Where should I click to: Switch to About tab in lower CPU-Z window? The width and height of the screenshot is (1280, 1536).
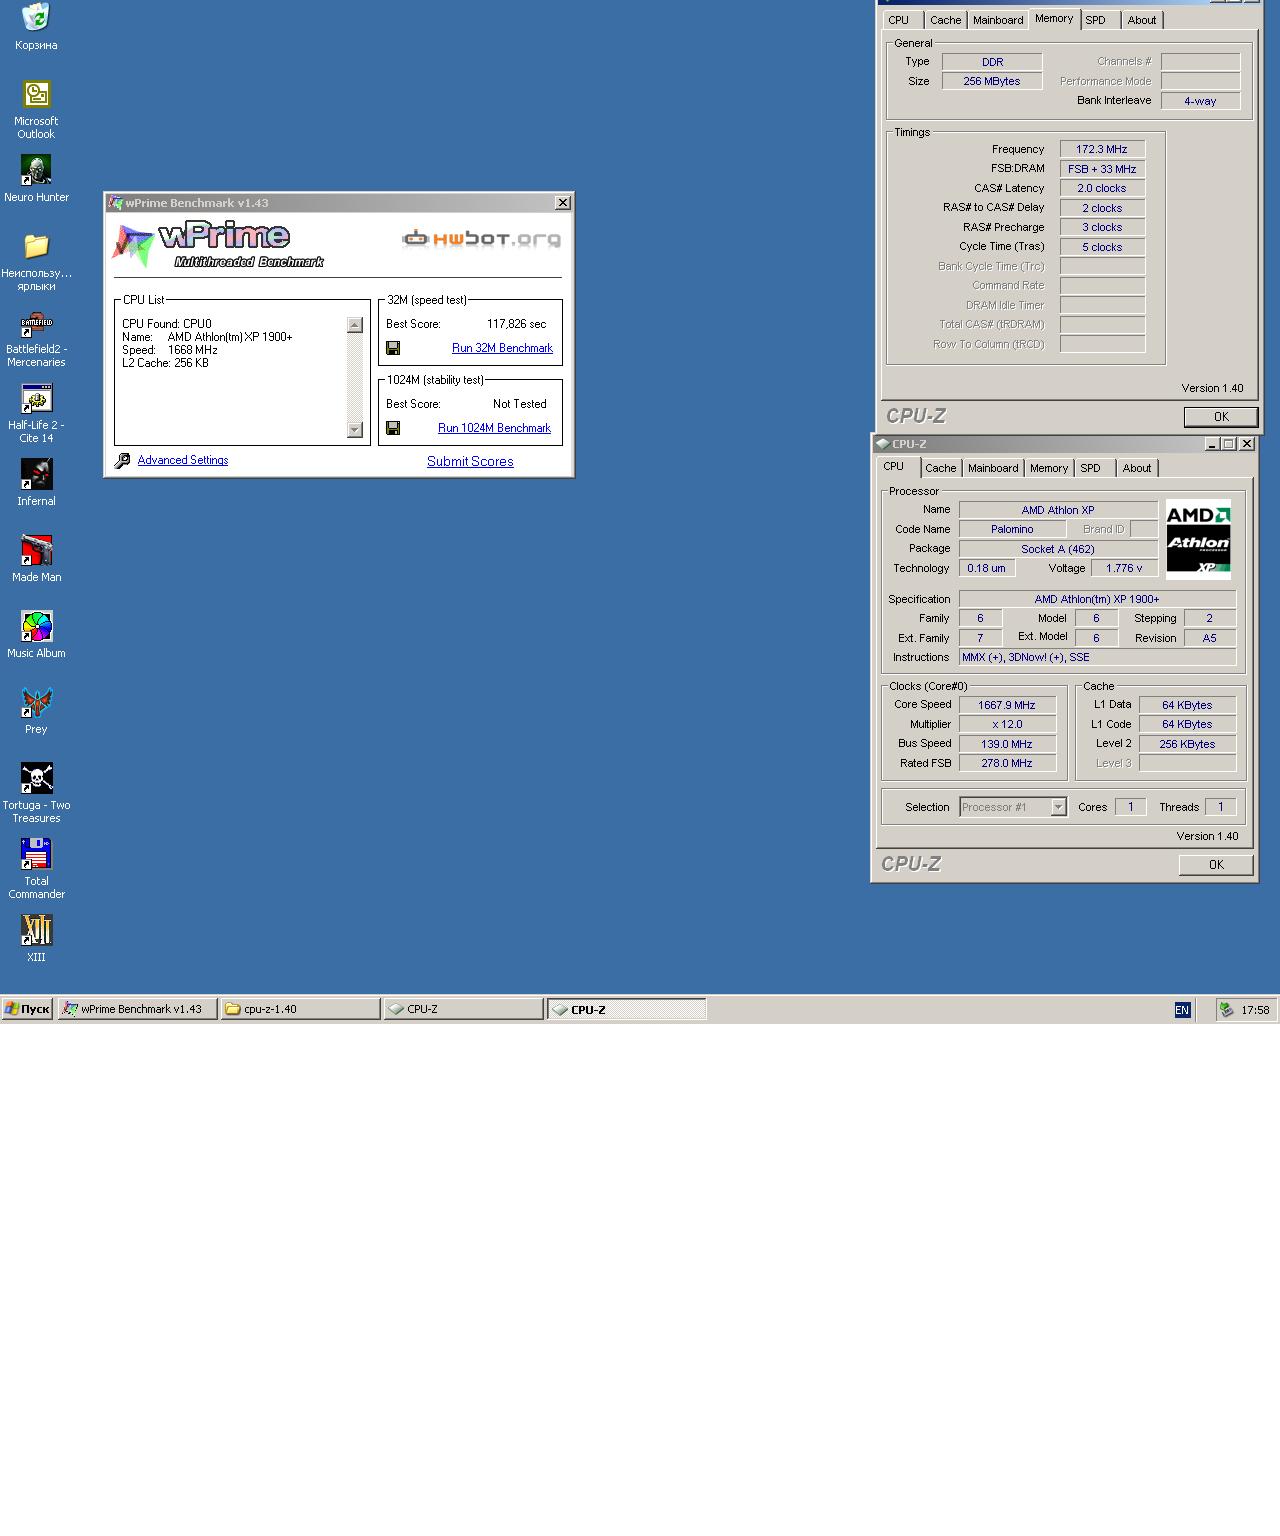(x=1137, y=468)
